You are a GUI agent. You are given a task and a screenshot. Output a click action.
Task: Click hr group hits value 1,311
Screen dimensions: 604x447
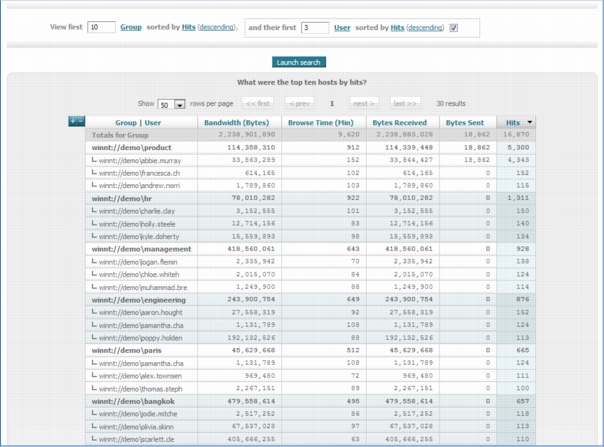(x=518, y=198)
